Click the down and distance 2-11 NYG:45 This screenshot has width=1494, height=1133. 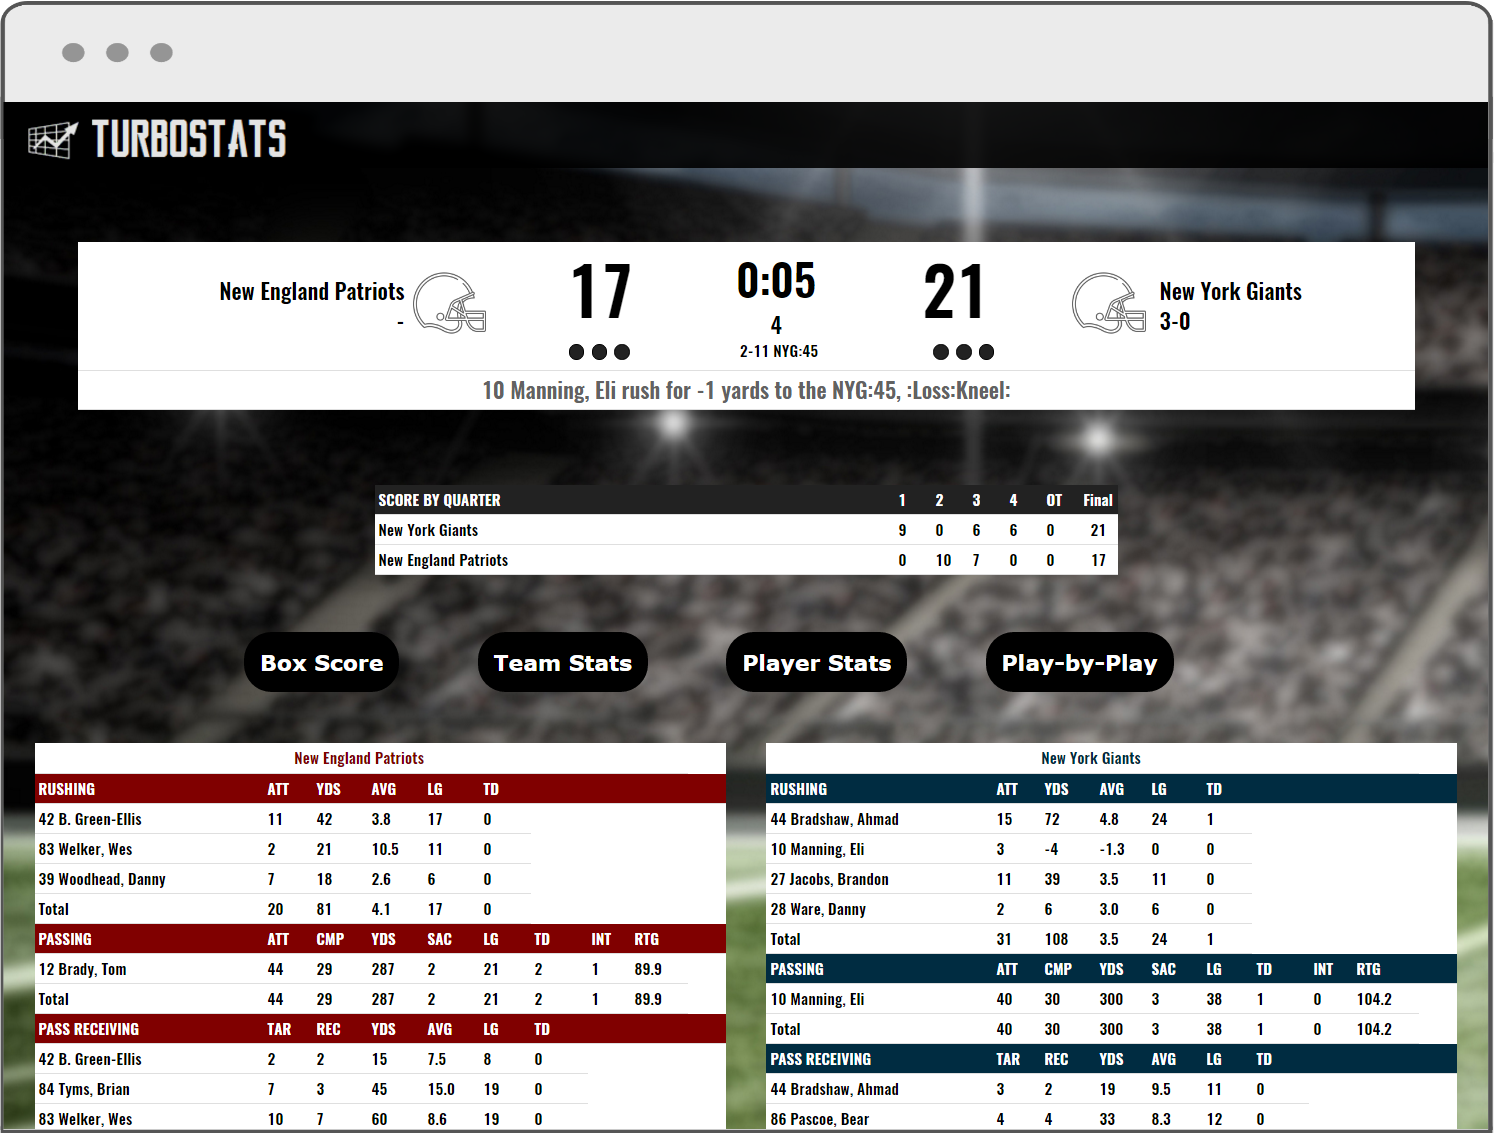coord(779,352)
